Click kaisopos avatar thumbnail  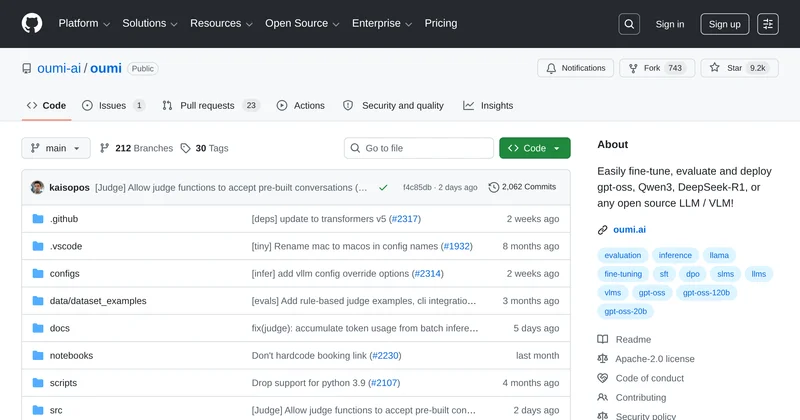37,187
